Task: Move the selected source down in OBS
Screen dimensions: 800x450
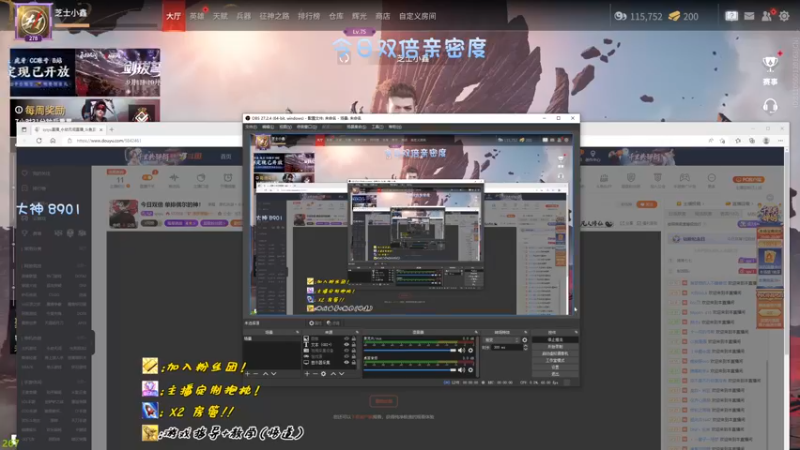Action: click(341, 373)
